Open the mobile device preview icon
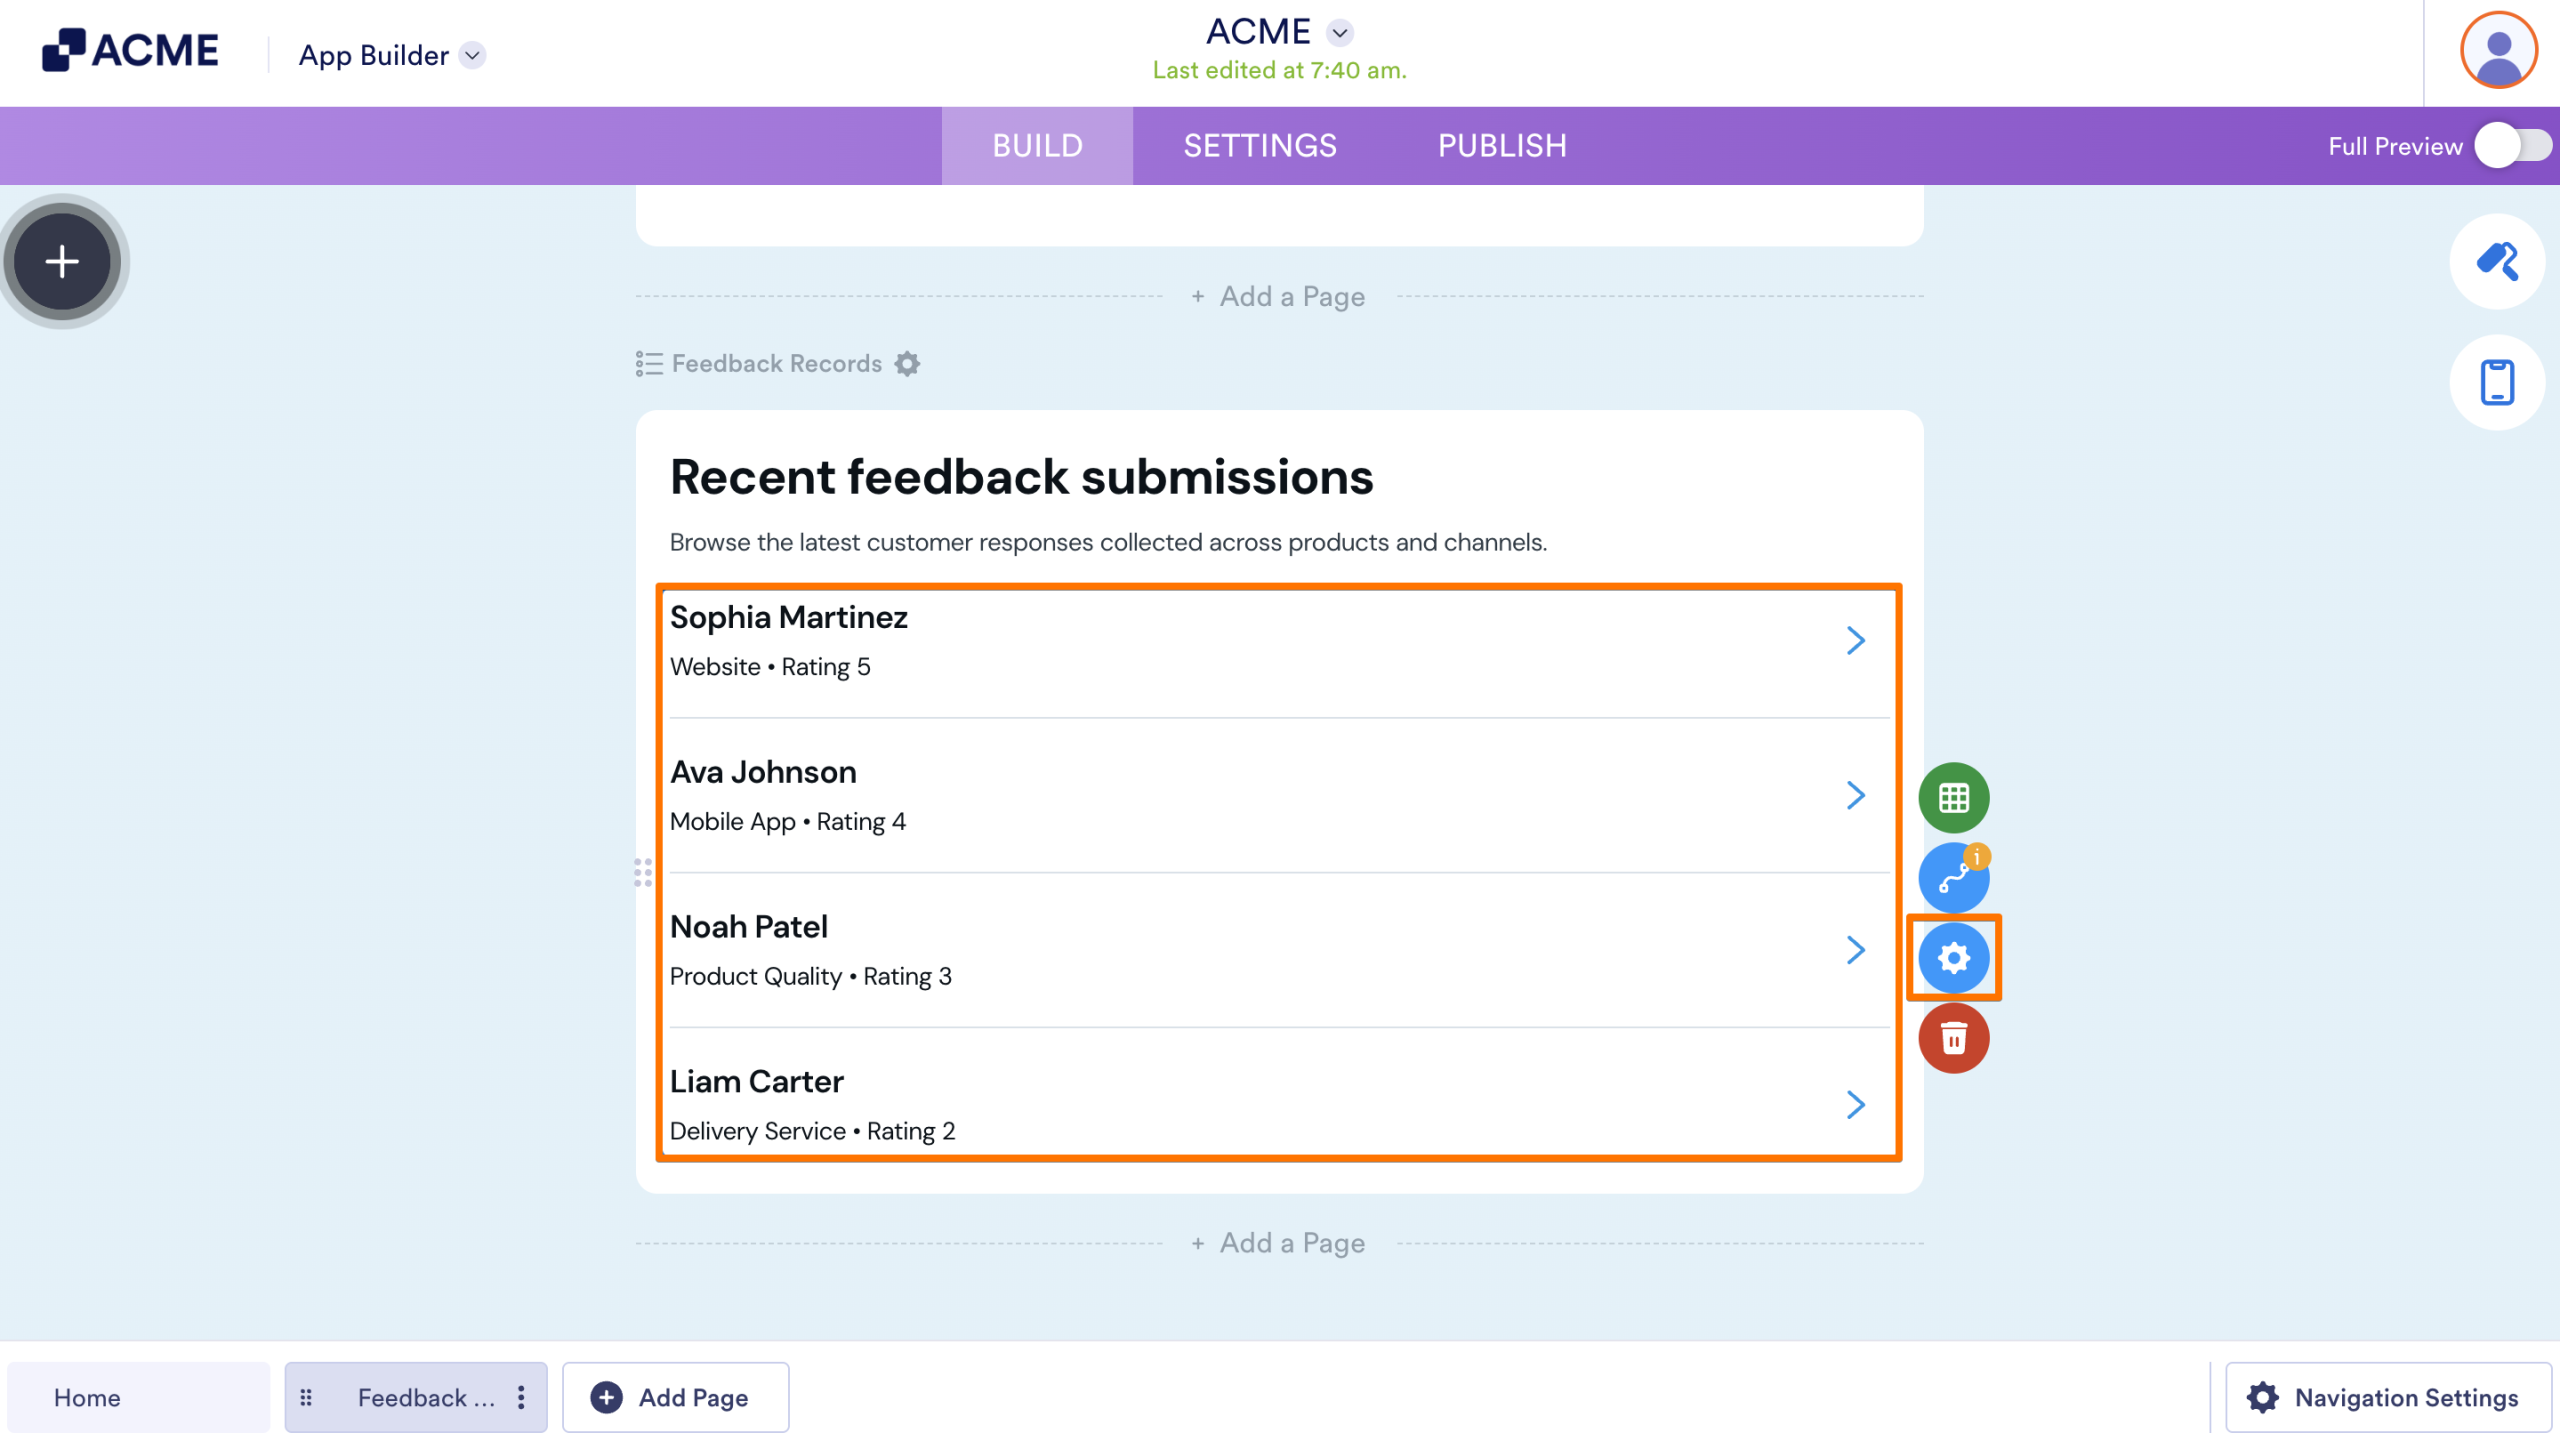 [2497, 382]
